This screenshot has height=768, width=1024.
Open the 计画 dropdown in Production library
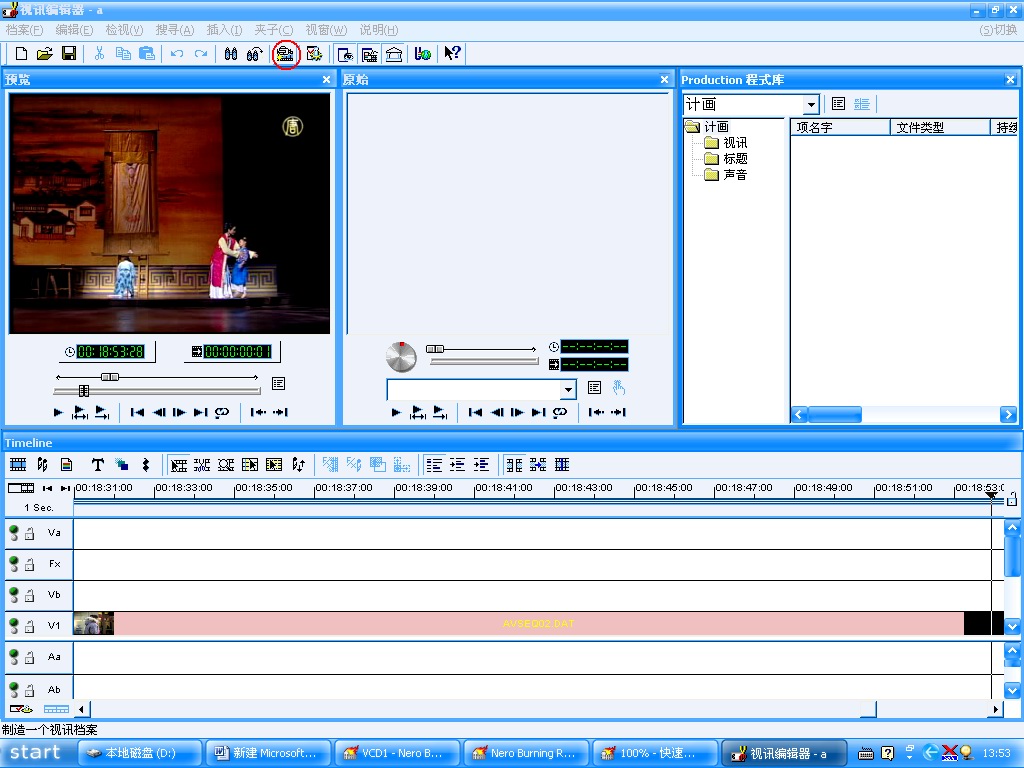(x=810, y=105)
